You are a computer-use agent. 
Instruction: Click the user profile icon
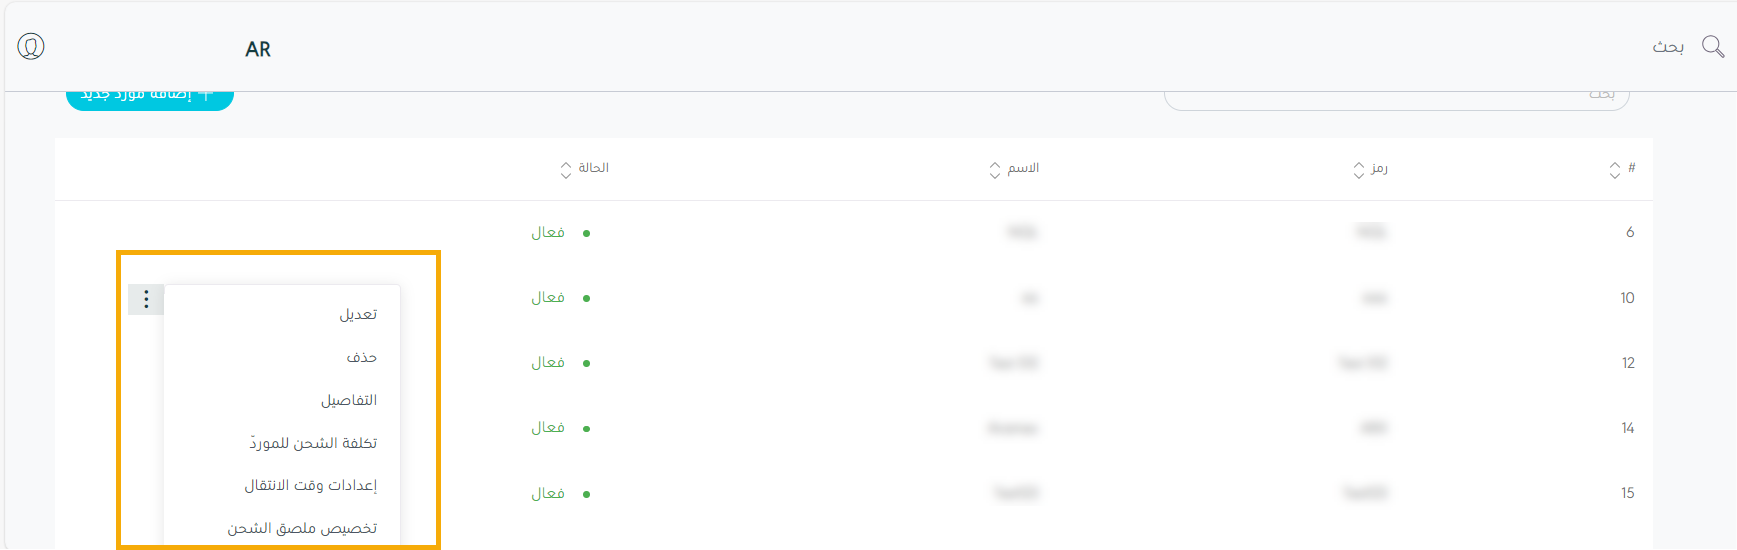click(31, 47)
